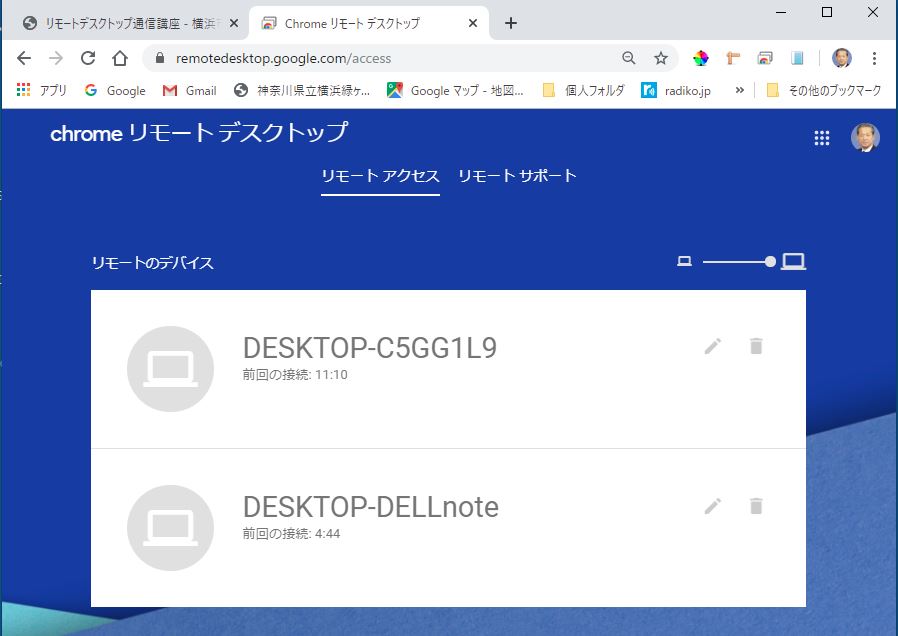Go forward in browser history
This screenshot has width=898, height=636.
(x=56, y=58)
